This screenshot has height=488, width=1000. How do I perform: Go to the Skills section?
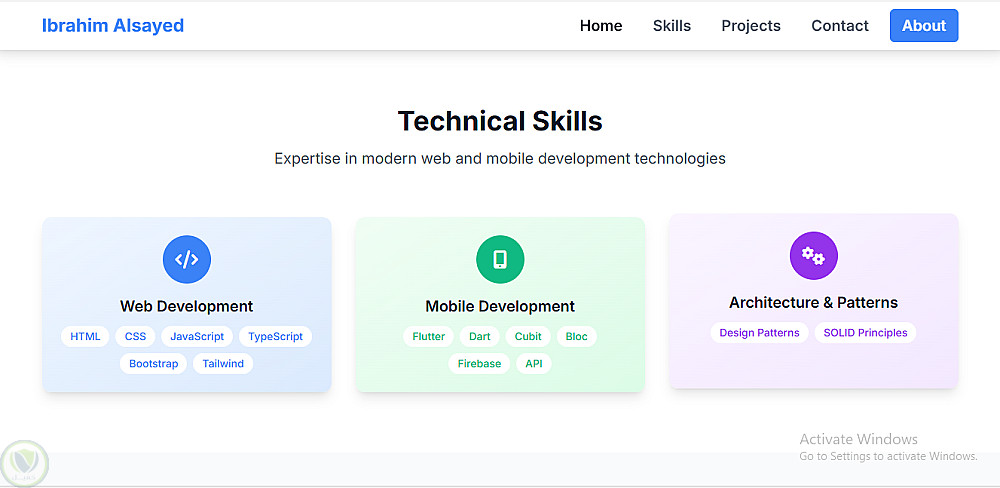pyautogui.click(x=672, y=26)
